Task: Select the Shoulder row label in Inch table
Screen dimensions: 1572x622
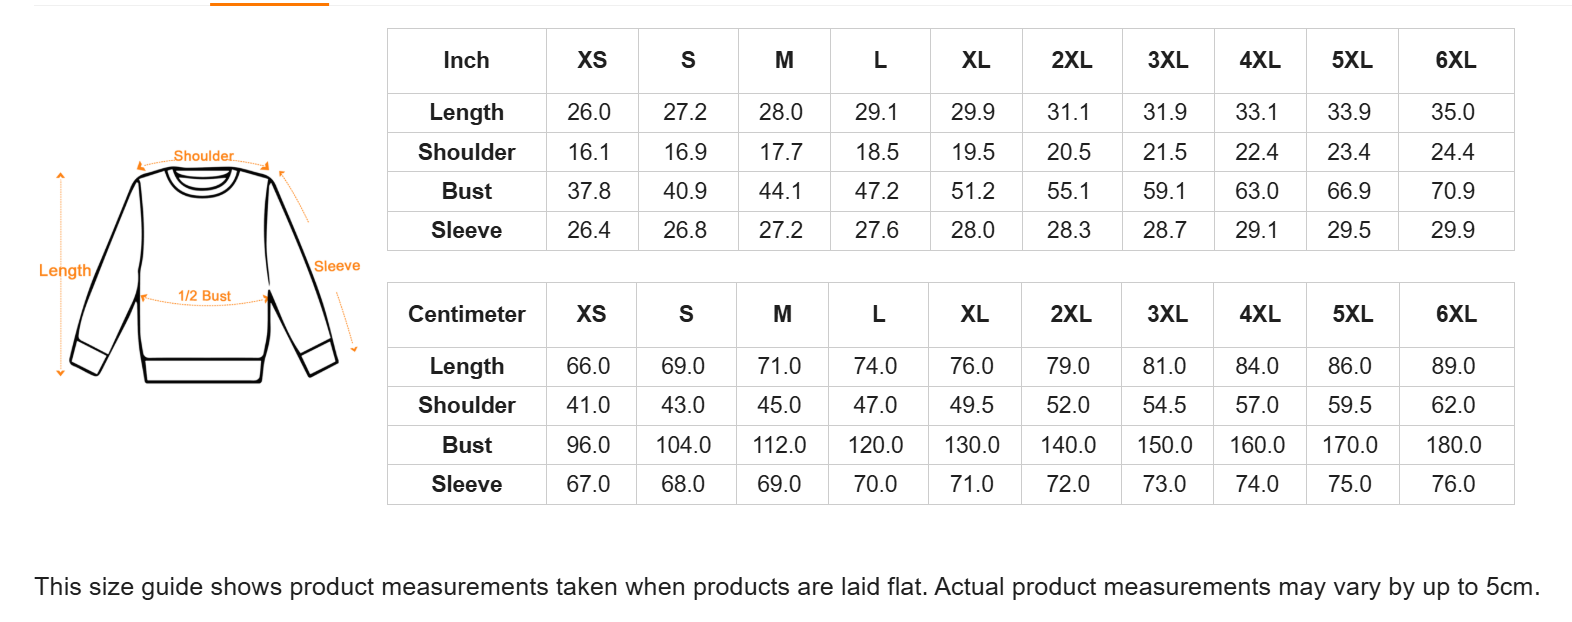Action: (x=467, y=152)
